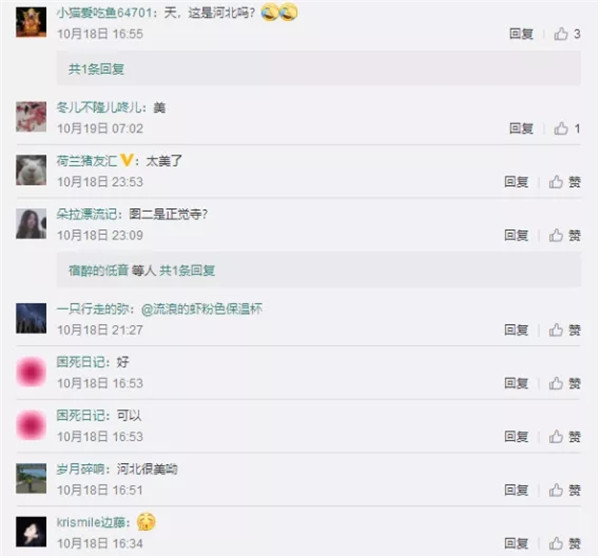Like 冬儿不隆儿咚儿's comment thumbs-up icon
This screenshot has height=558, width=600.
pos(561,128)
